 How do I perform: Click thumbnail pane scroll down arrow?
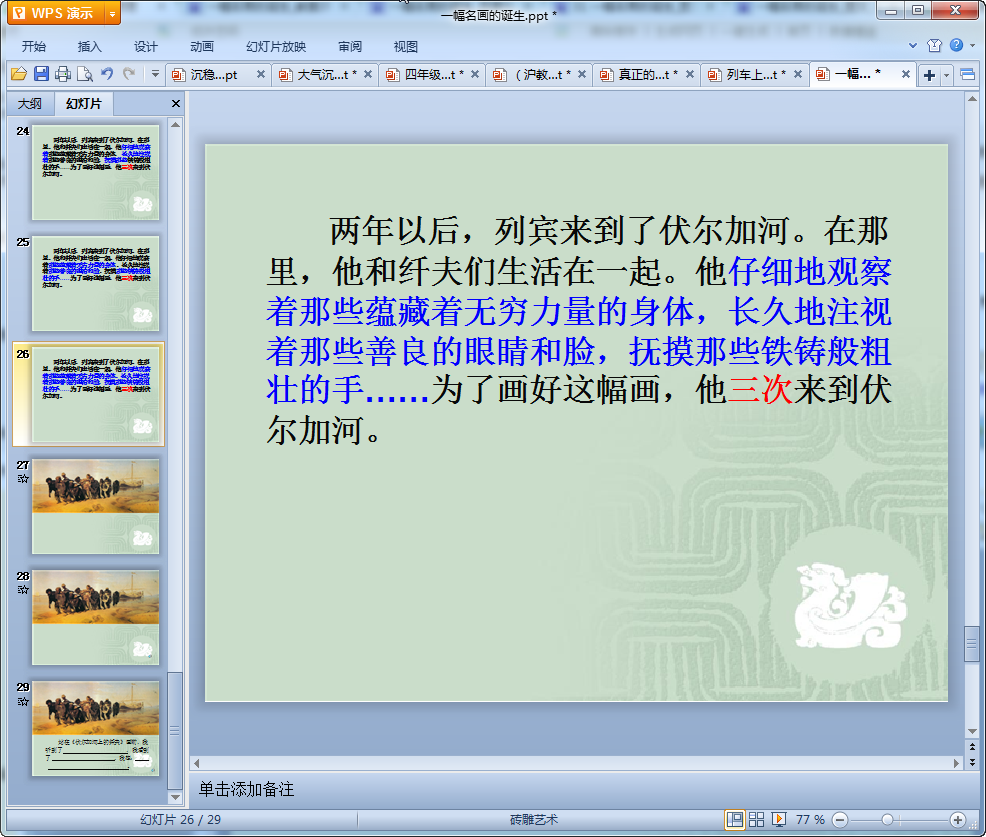coord(175,797)
